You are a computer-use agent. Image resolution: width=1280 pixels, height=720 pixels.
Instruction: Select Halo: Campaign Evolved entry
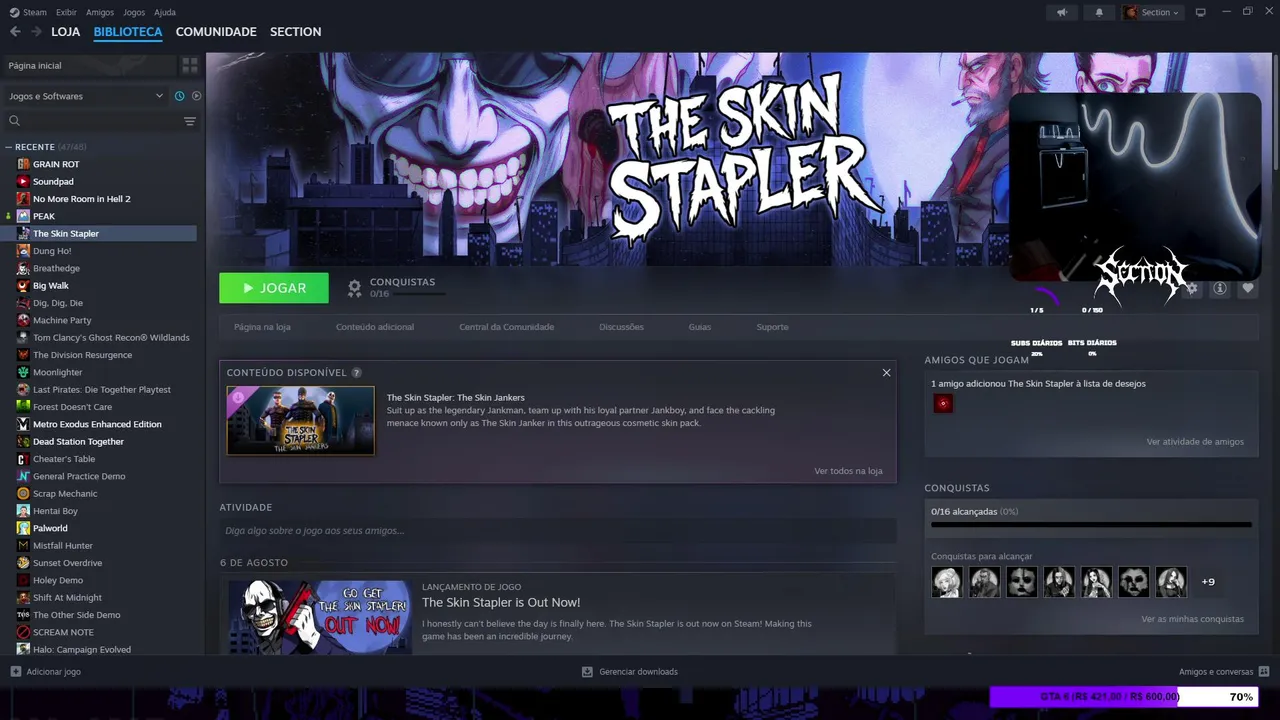tap(82, 649)
